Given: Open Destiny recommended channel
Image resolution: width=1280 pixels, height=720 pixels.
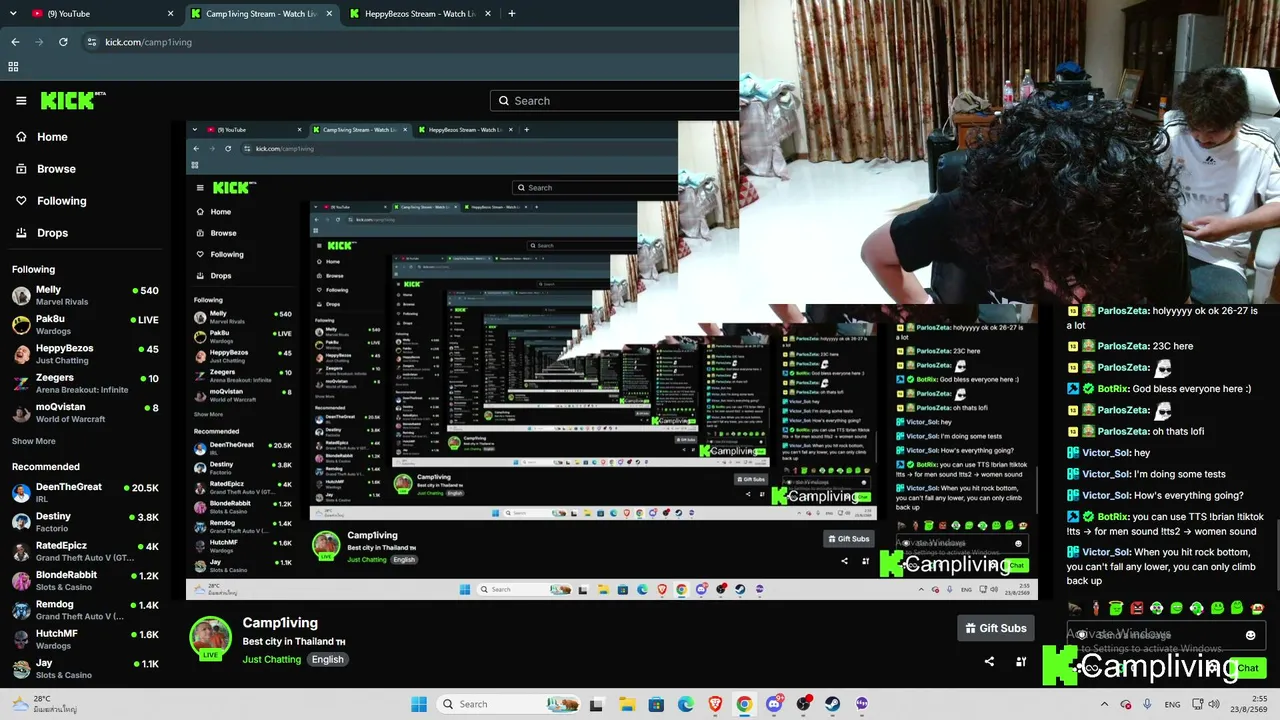Looking at the screenshot, I should click(x=85, y=522).
